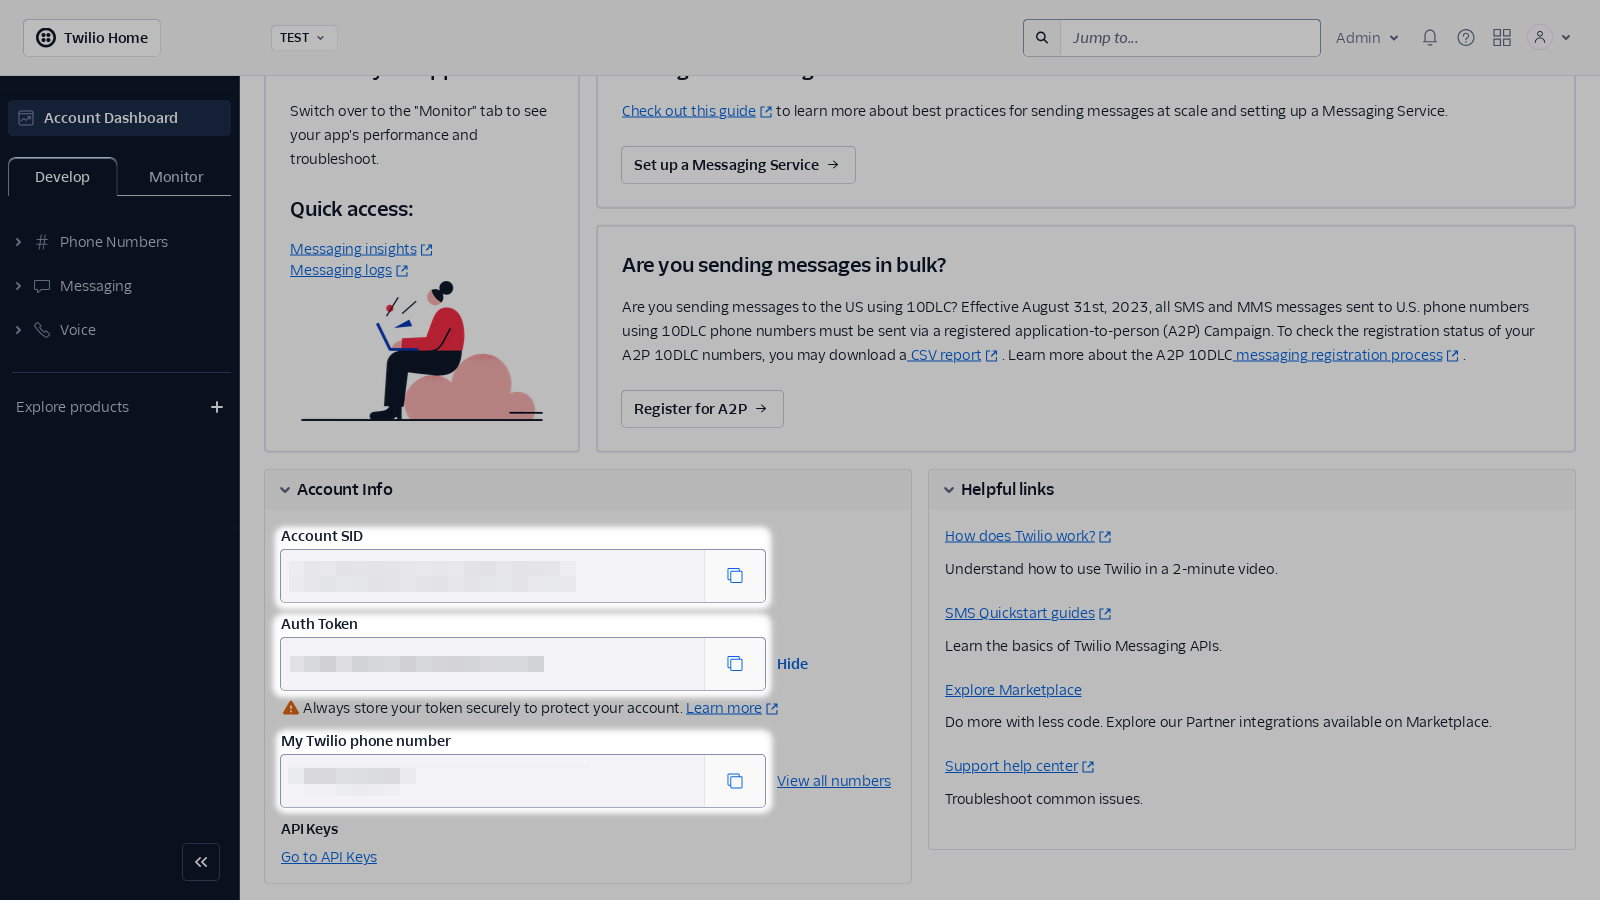Open Messaging logs link

click(x=341, y=270)
